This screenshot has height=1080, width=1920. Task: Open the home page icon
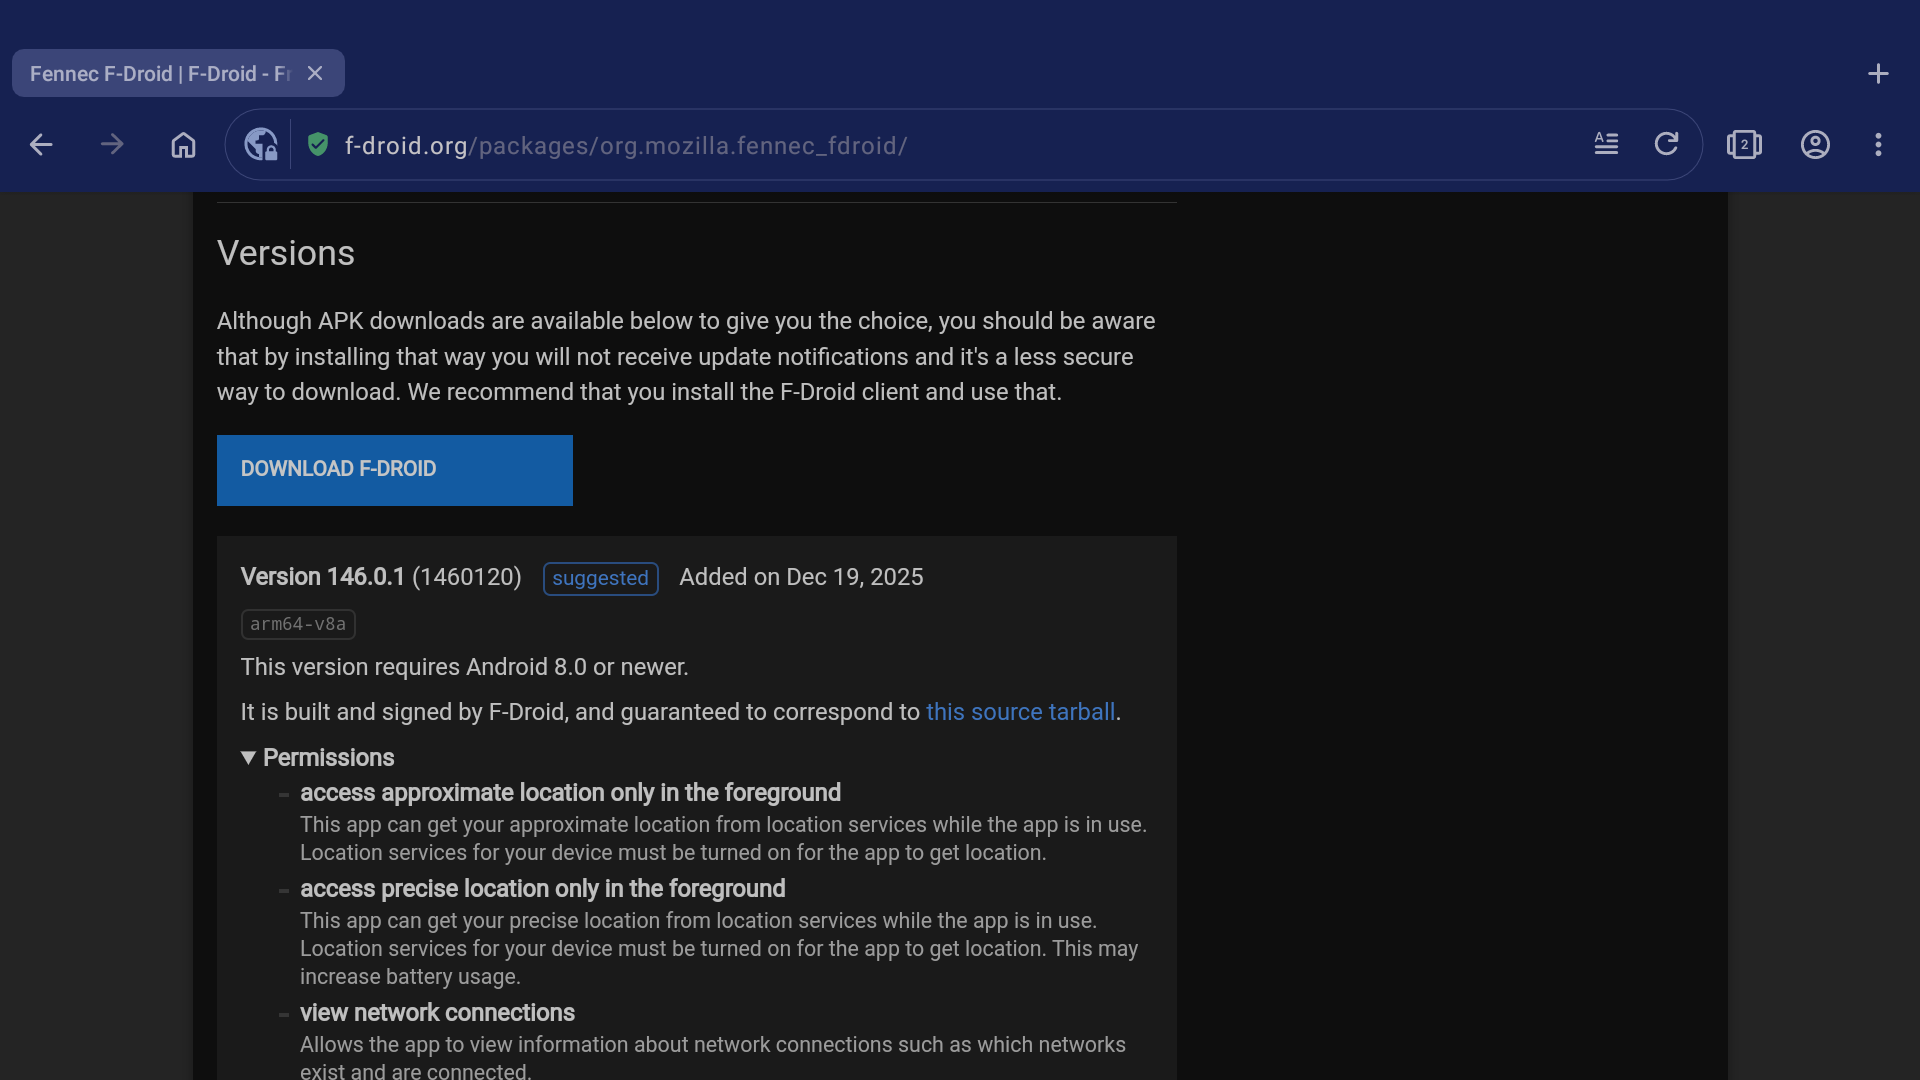[x=183, y=145]
